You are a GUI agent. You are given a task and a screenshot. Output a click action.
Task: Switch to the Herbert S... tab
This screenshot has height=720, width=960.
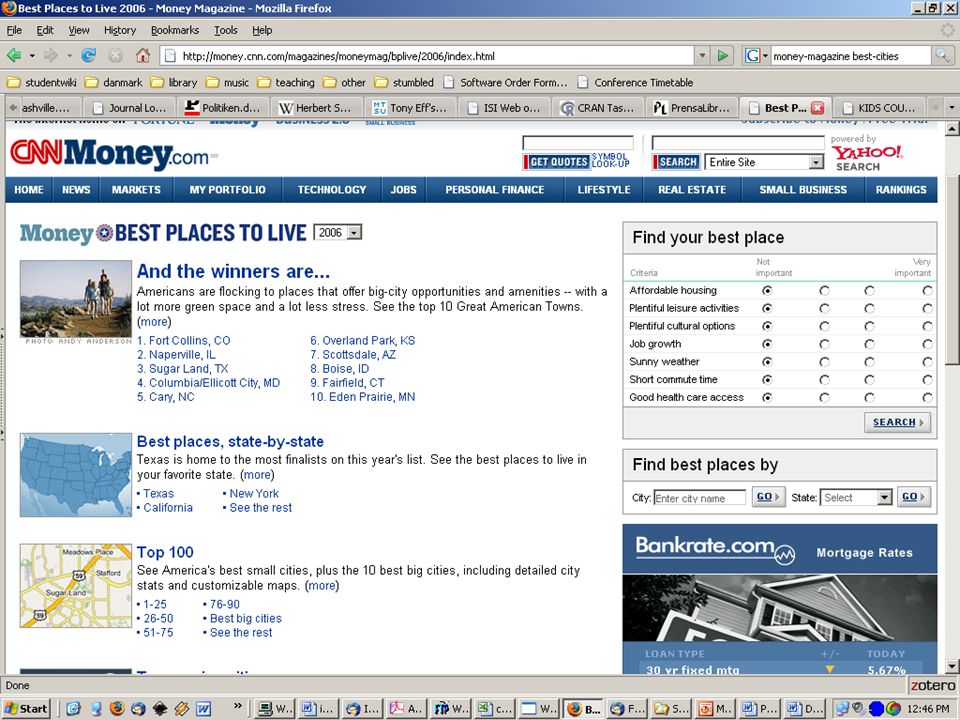pyautogui.click(x=315, y=108)
